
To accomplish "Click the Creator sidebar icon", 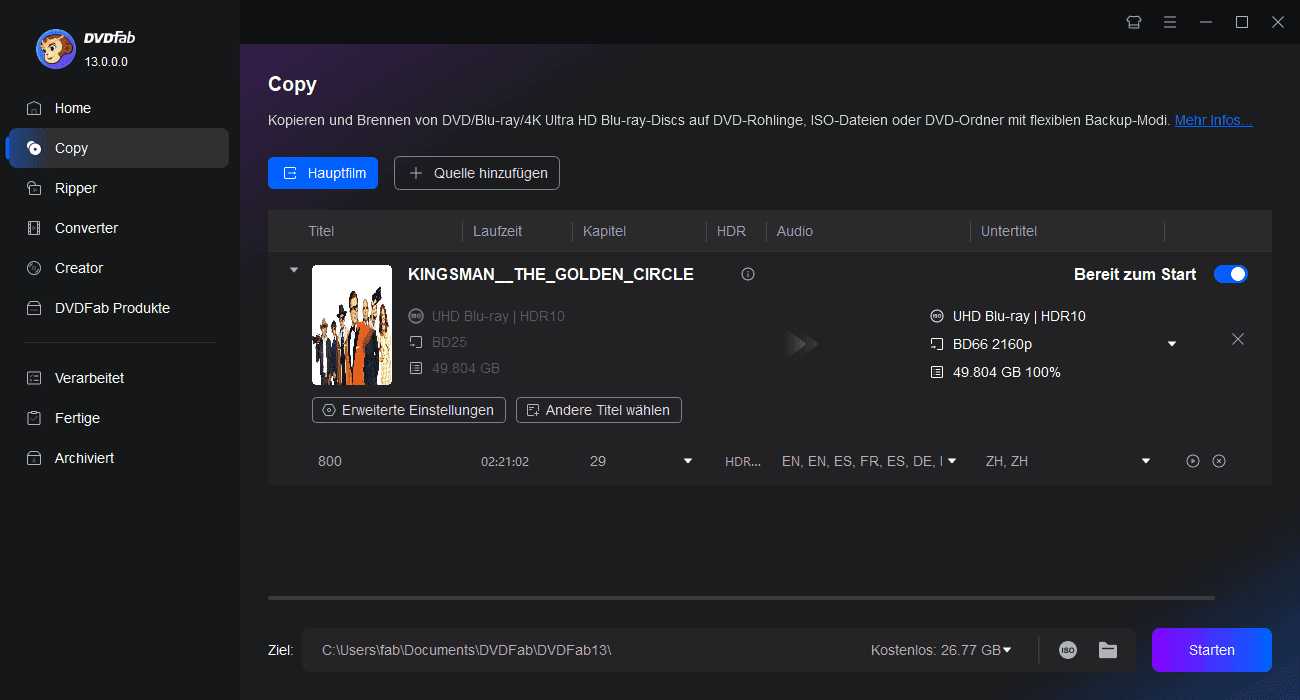I will point(35,268).
